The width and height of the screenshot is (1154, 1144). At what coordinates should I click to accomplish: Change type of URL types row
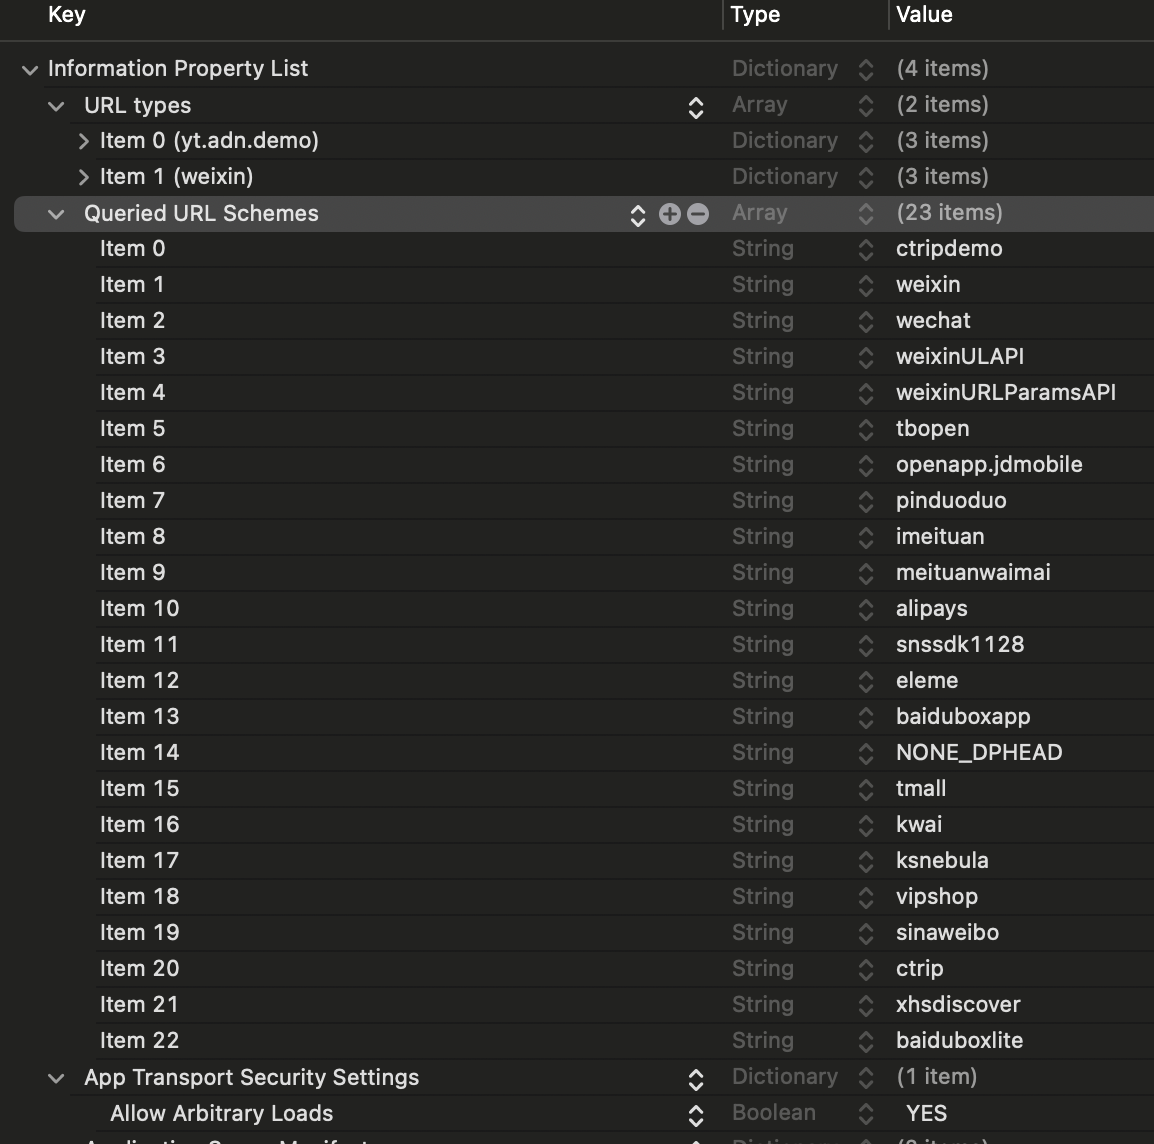866,106
